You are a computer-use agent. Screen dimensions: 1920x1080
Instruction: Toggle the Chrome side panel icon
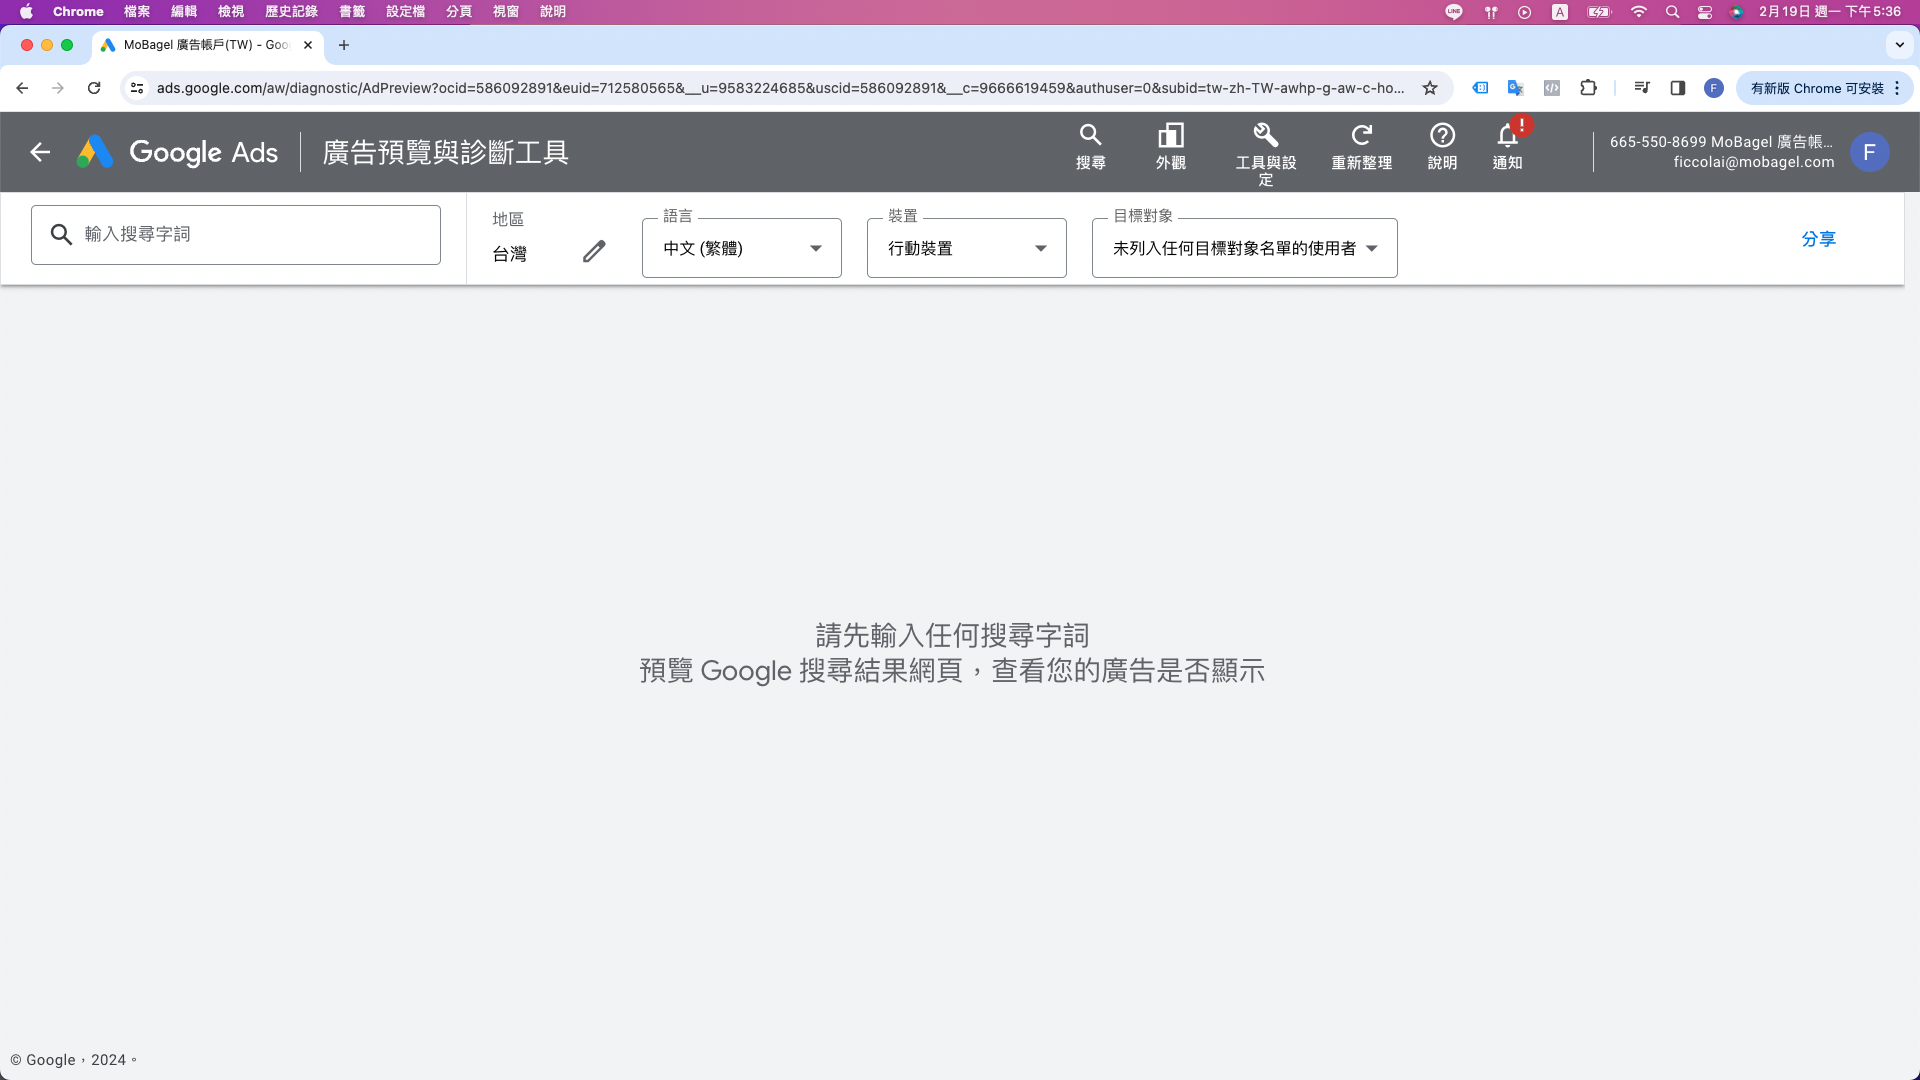point(1678,88)
